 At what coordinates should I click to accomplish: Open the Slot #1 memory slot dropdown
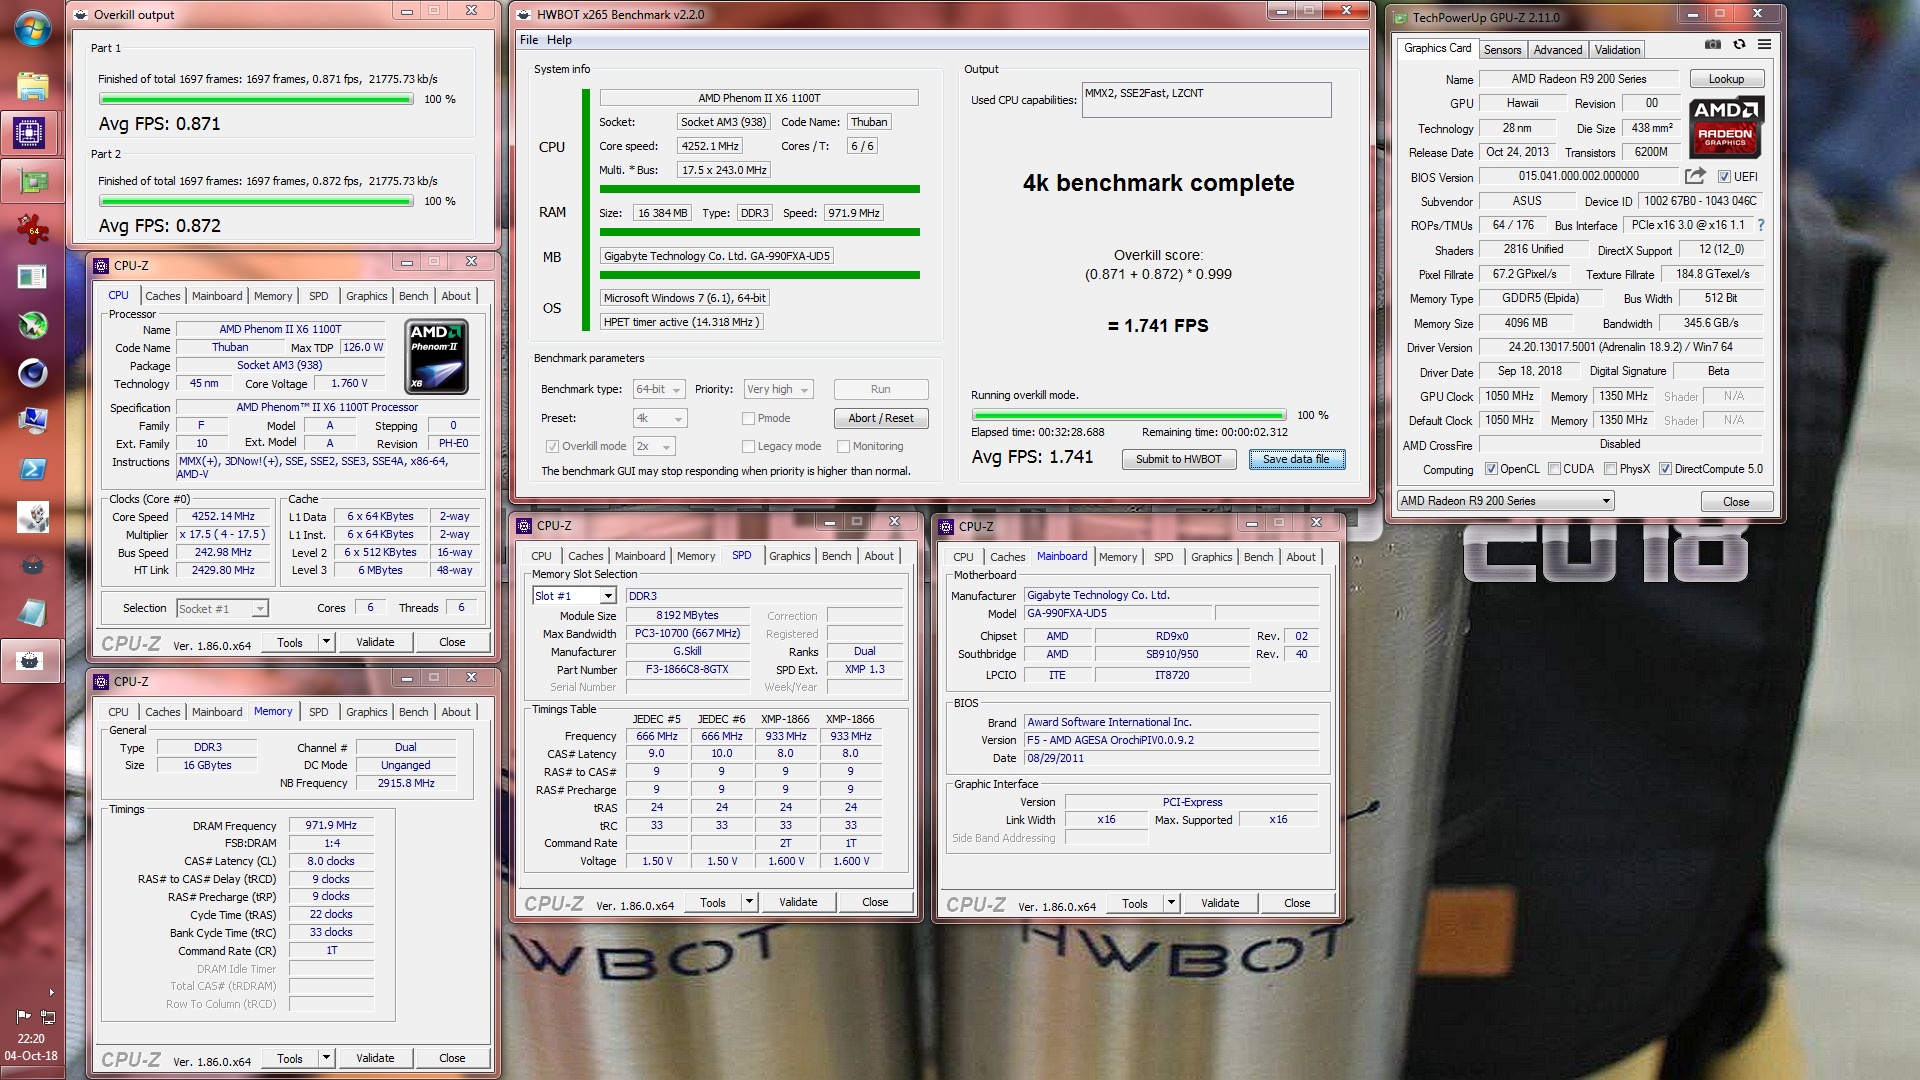click(574, 596)
